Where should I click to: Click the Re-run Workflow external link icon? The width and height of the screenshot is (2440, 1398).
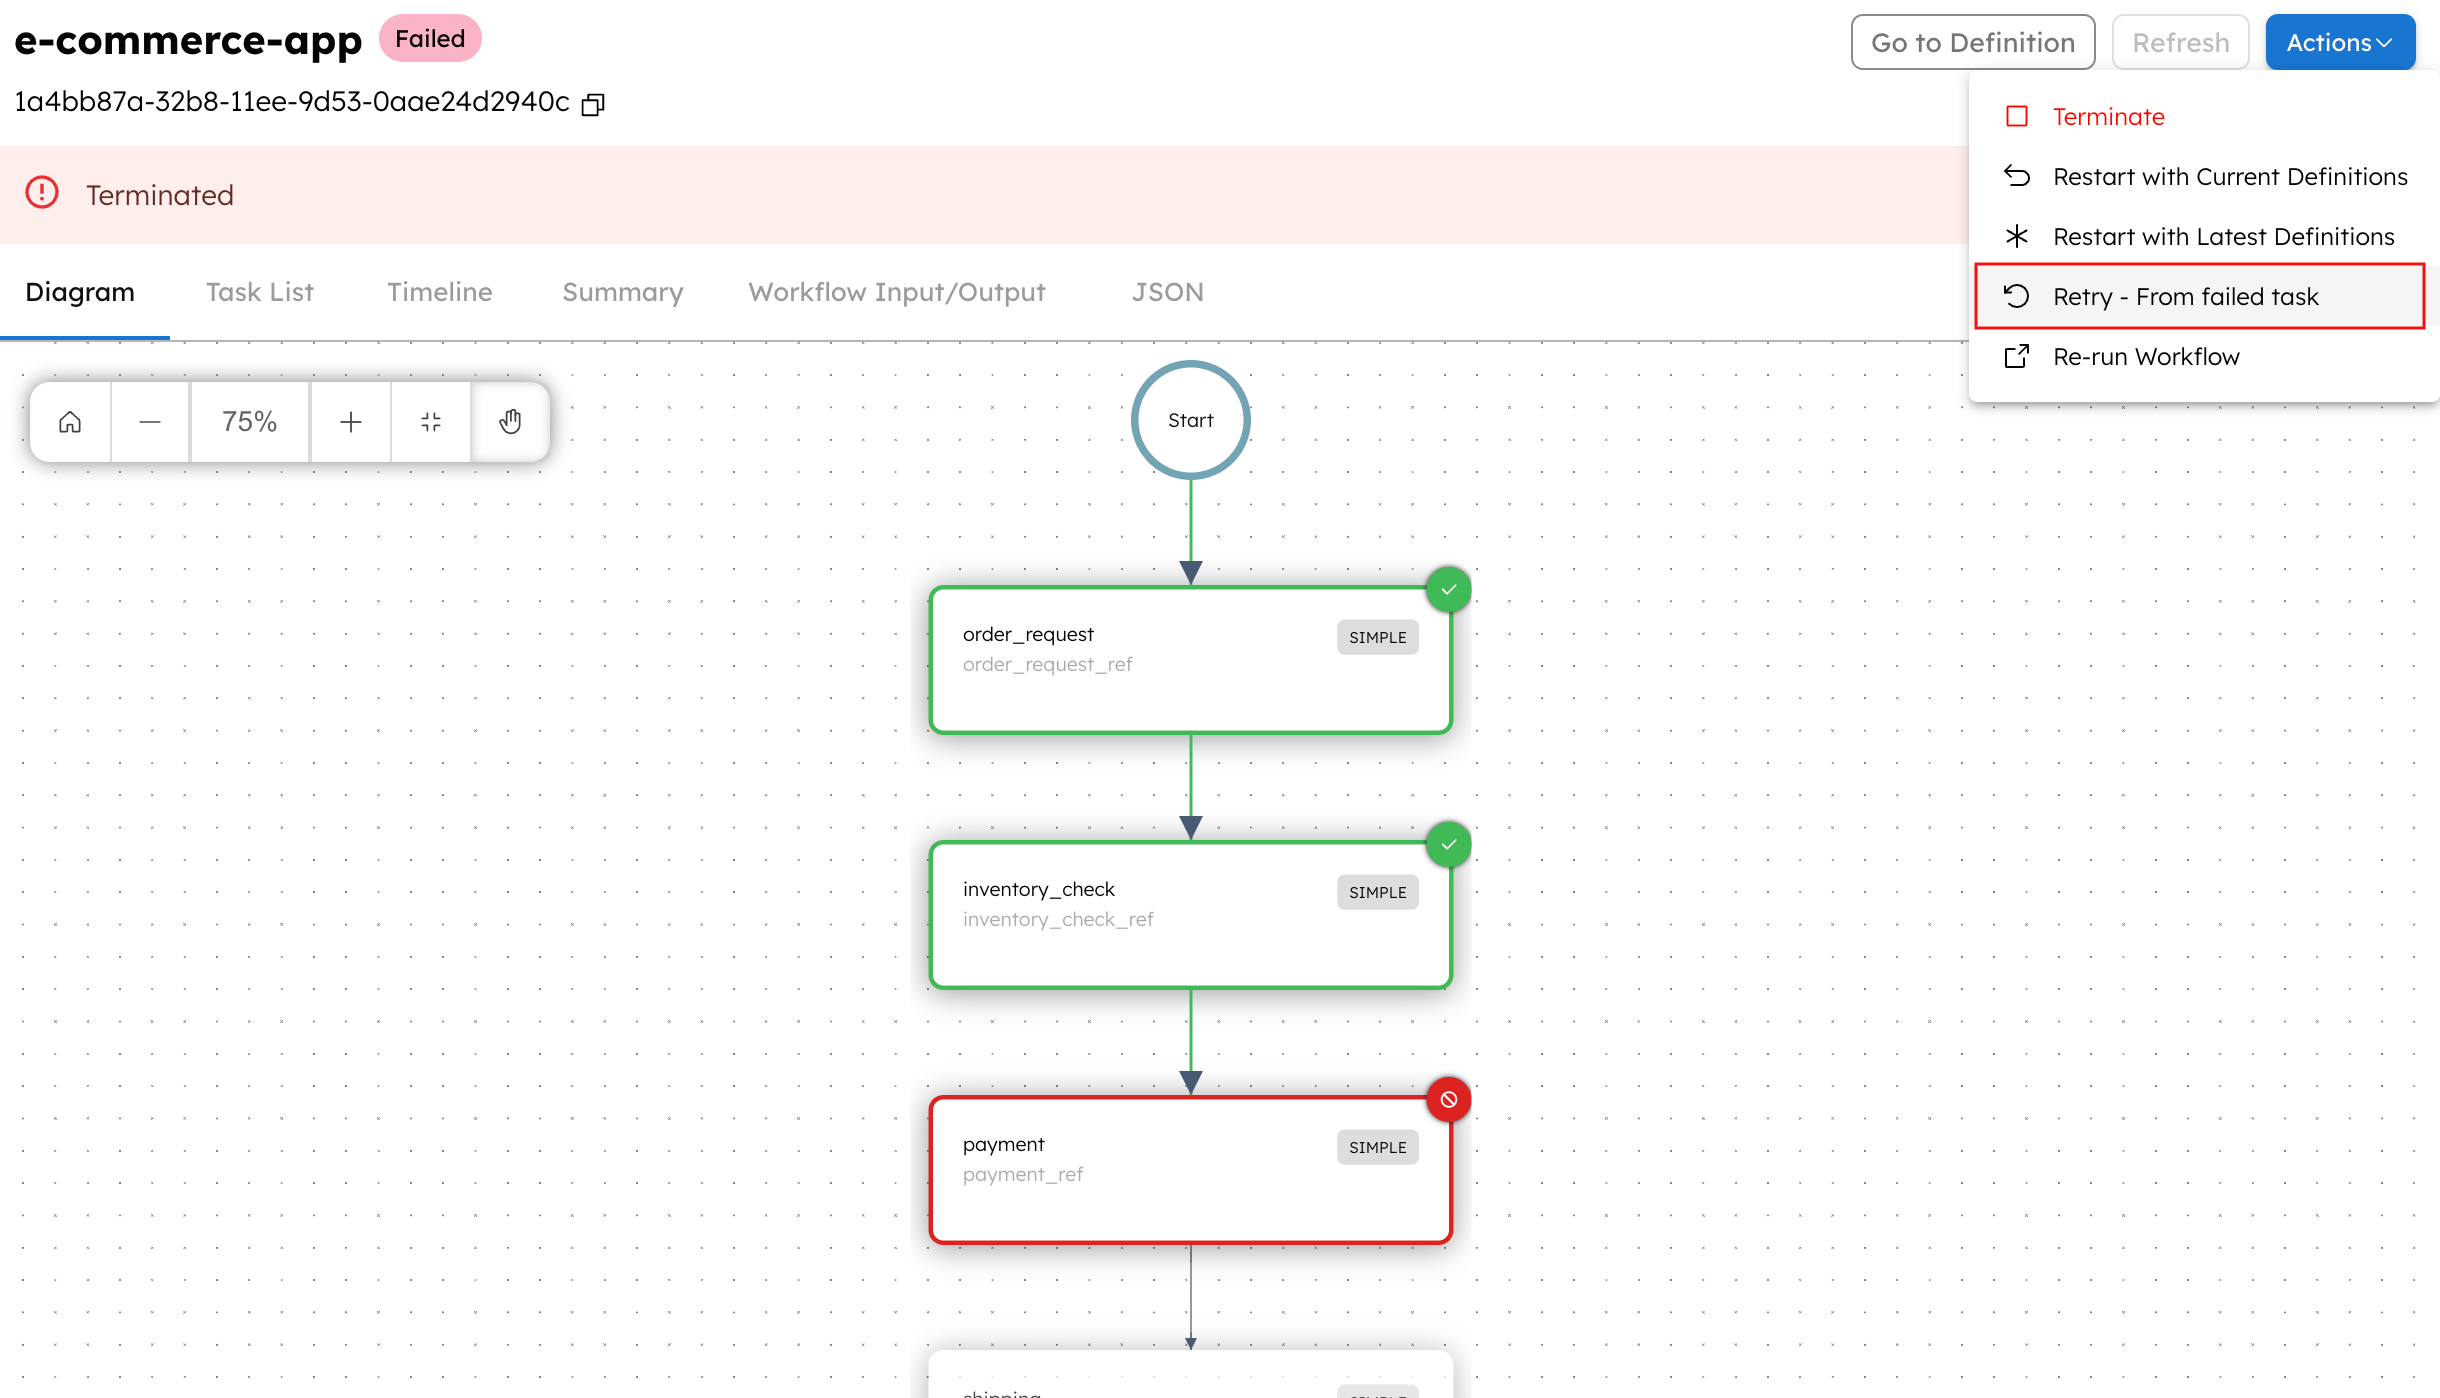tap(2017, 356)
